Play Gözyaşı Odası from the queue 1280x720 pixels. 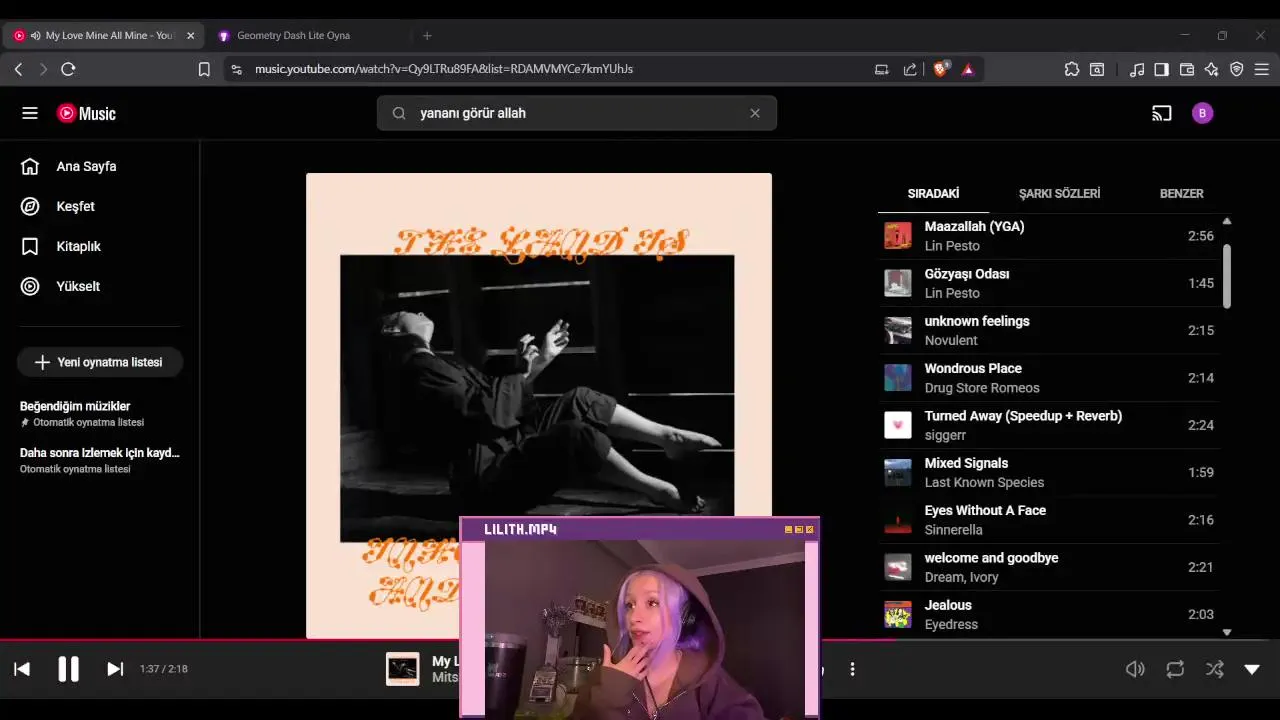tap(1050, 283)
